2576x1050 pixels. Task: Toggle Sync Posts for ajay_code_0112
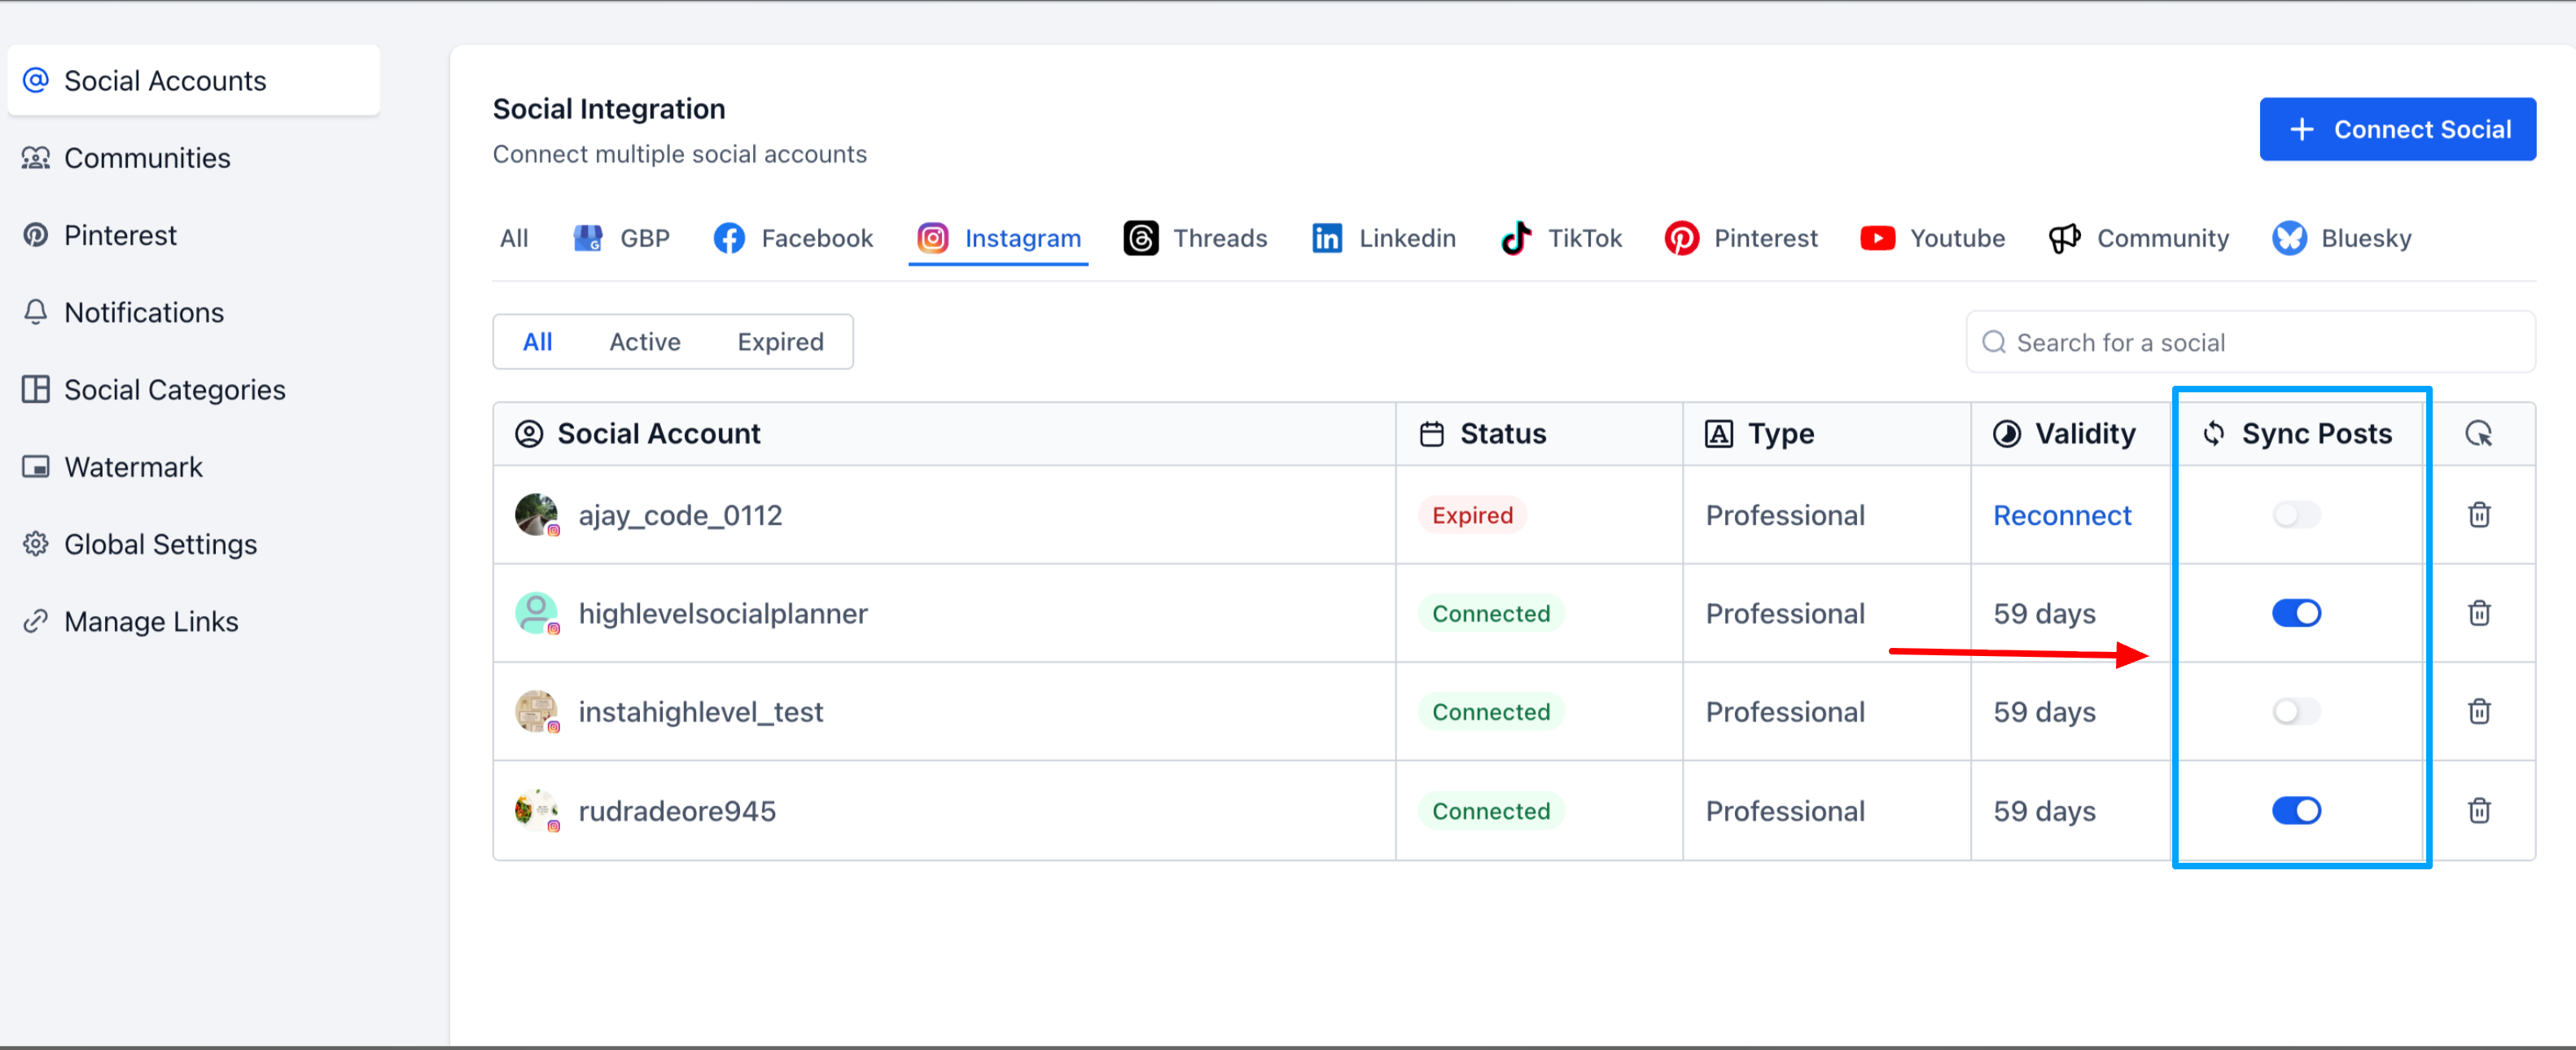(x=2296, y=515)
